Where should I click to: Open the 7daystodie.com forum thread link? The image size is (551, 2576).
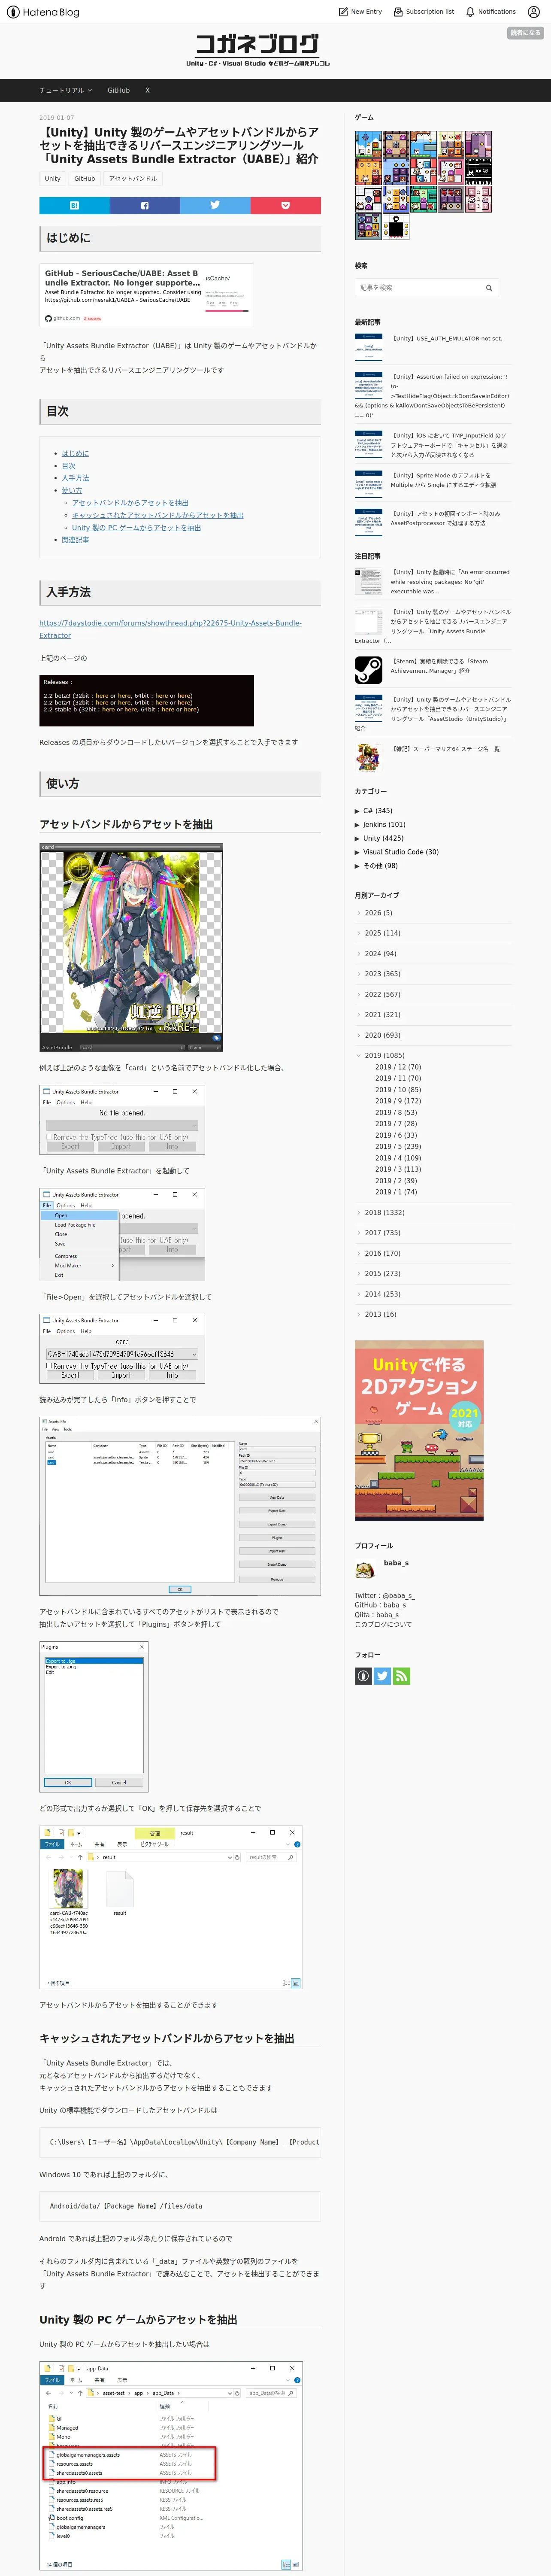[170, 629]
